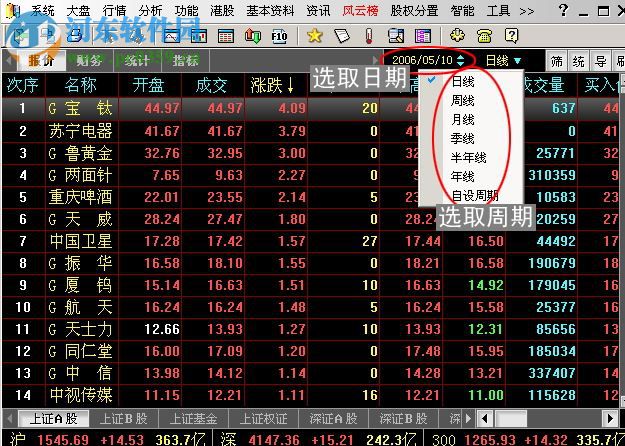
Task: Click the magnifier search window icon
Action: (x=396, y=36)
